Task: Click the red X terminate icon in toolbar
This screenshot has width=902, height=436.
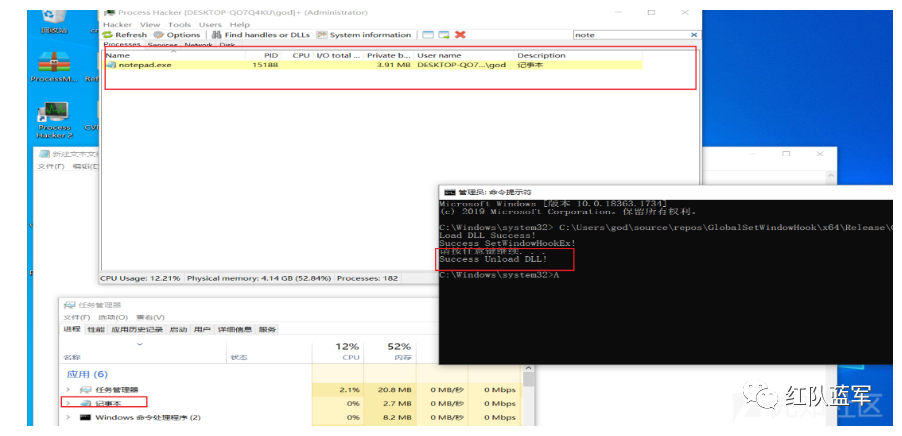Action: click(460, 35)
